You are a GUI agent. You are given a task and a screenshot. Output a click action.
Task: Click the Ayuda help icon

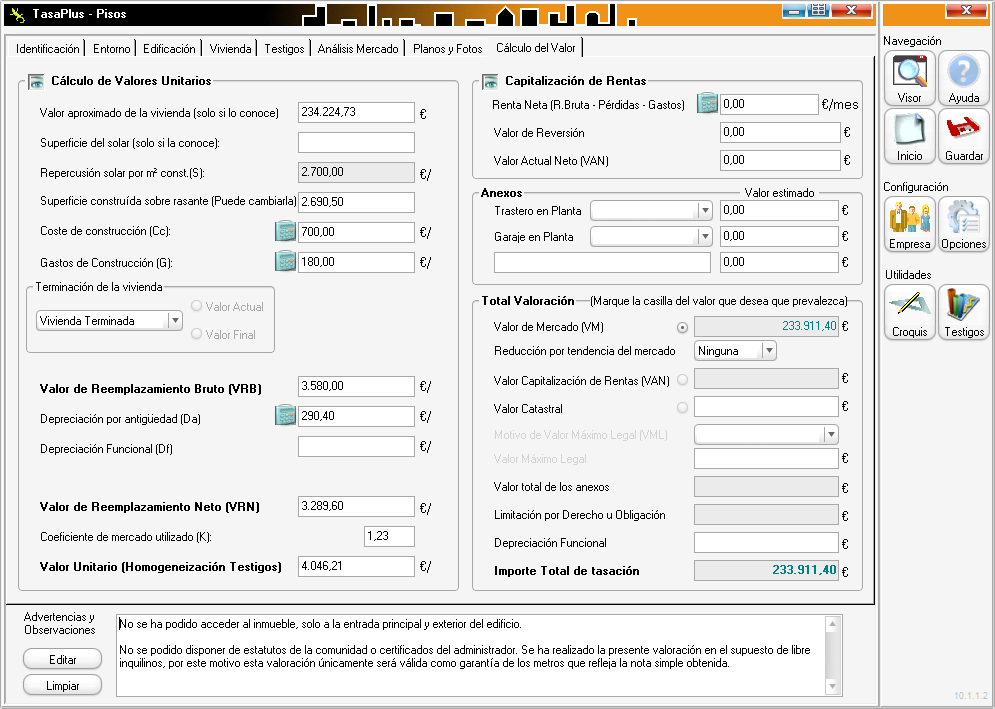pos(963,78)
